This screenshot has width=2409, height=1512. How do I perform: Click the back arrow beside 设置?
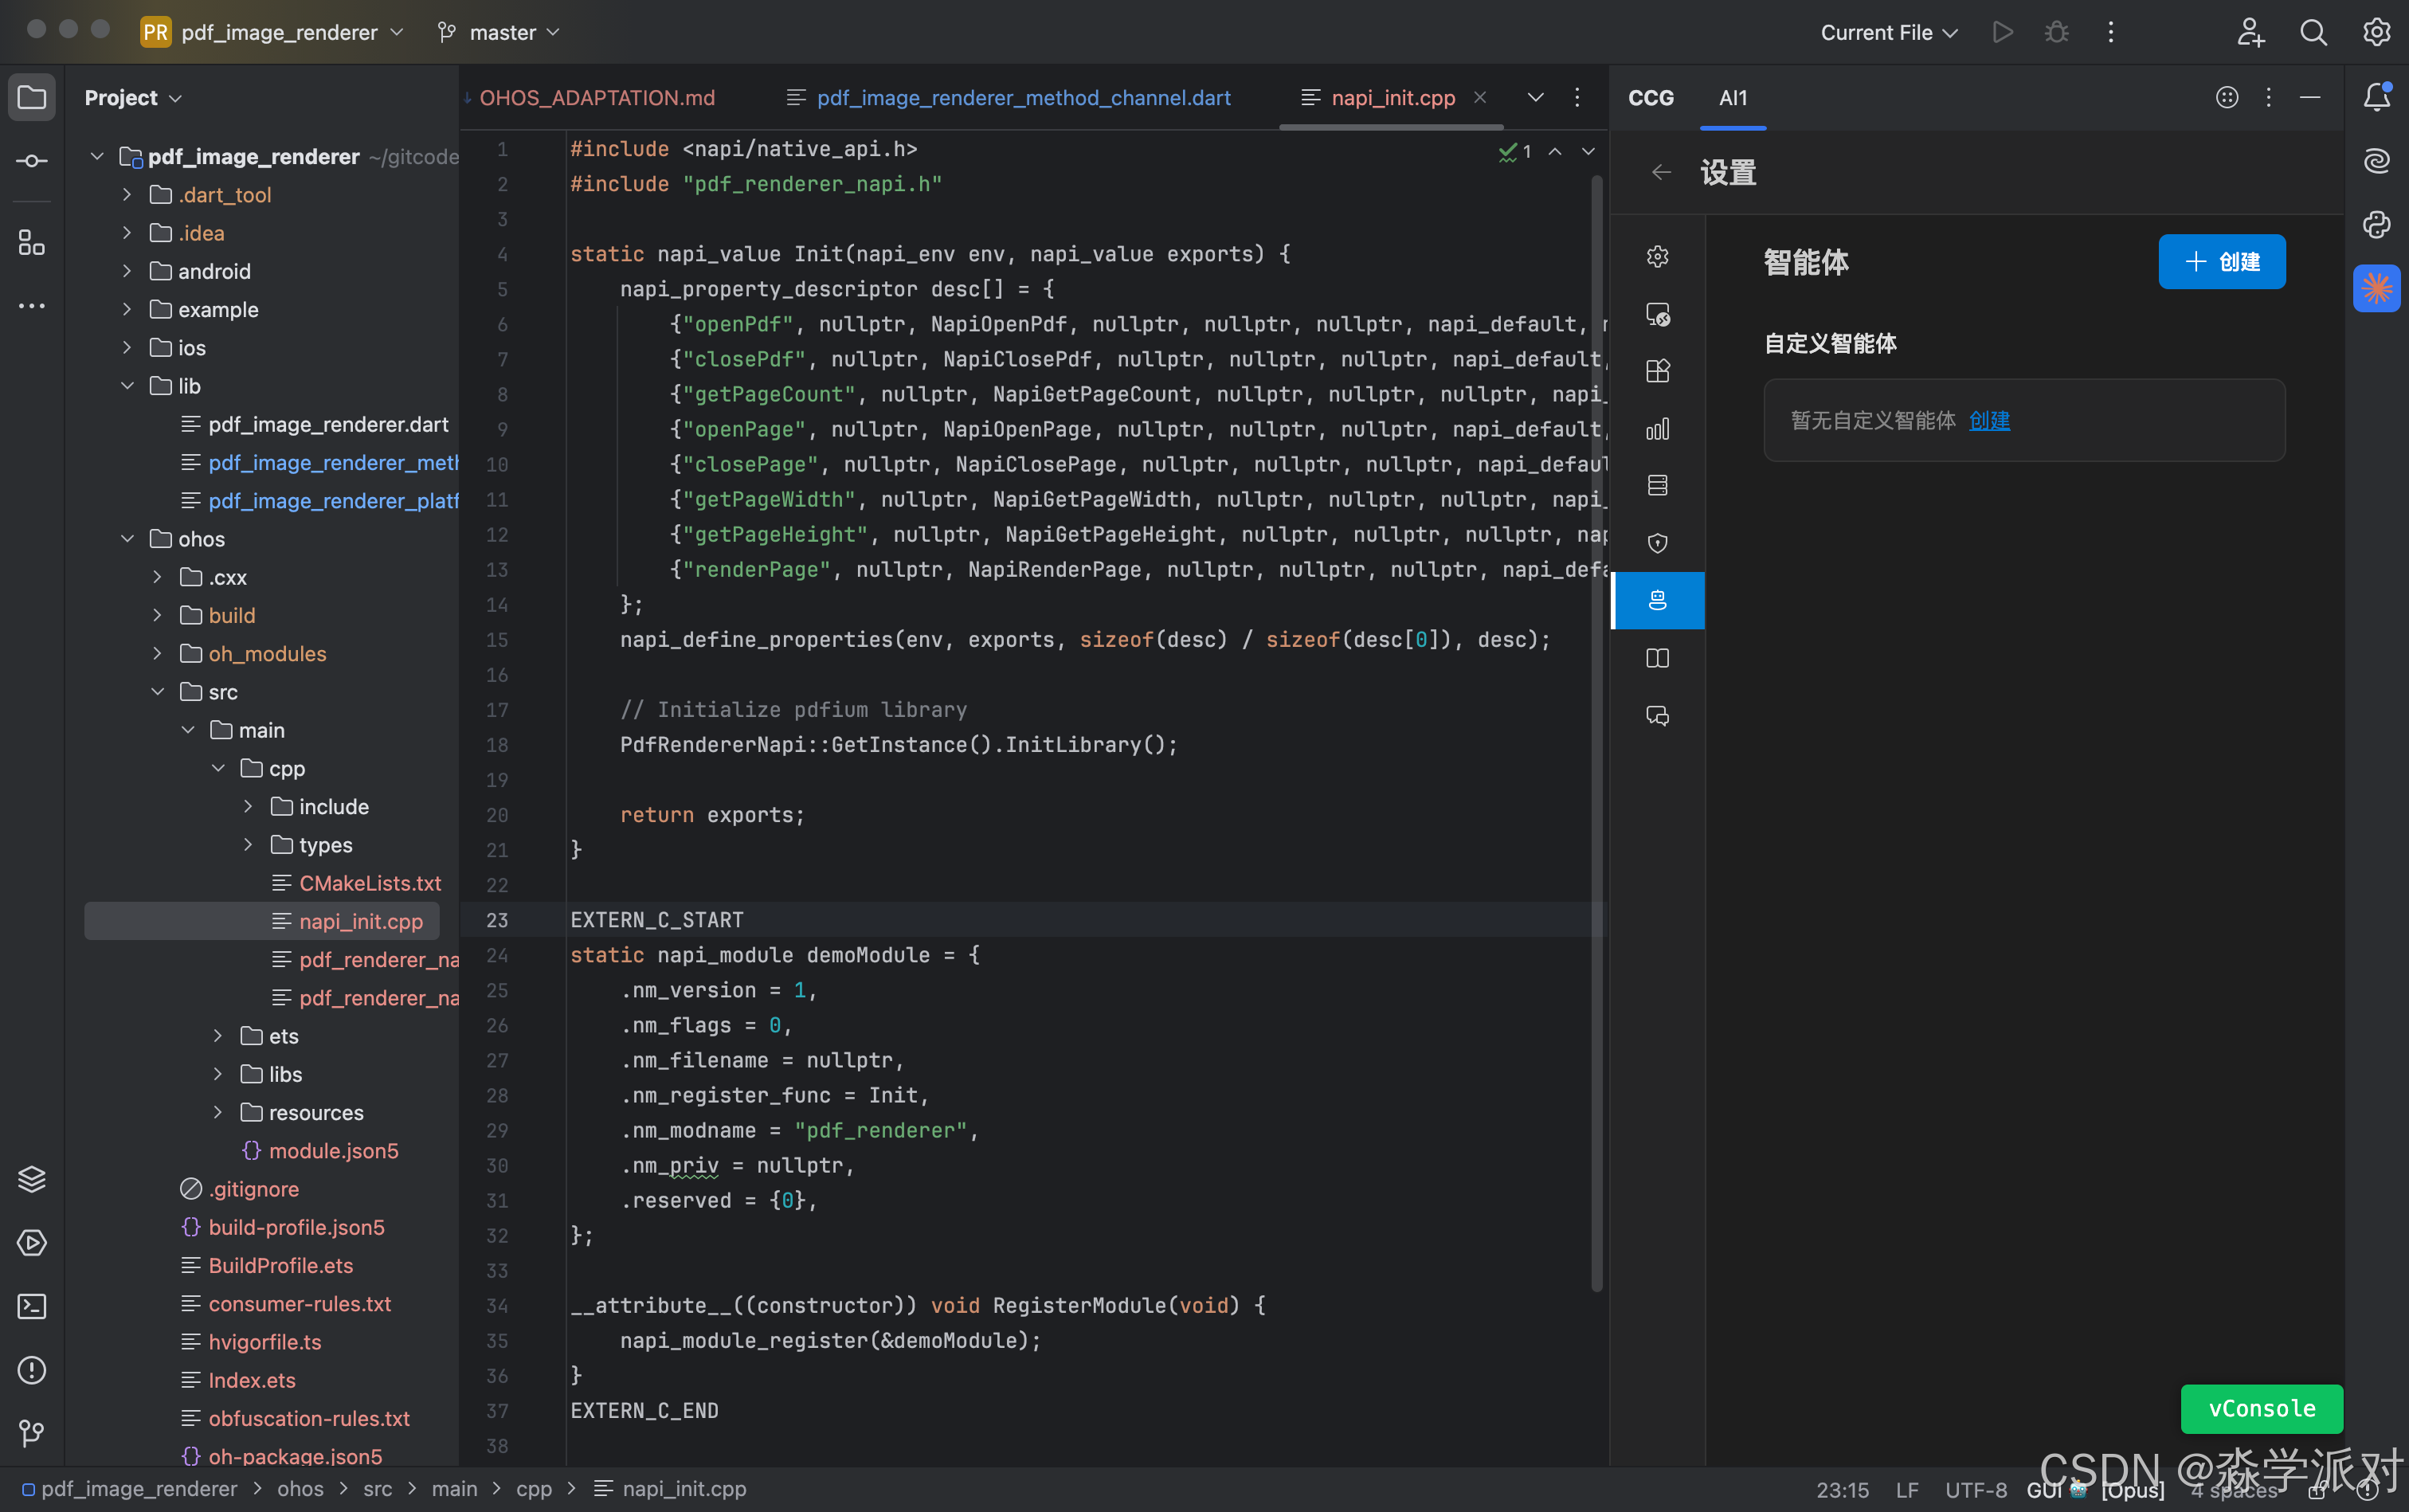coord(1661,173)
